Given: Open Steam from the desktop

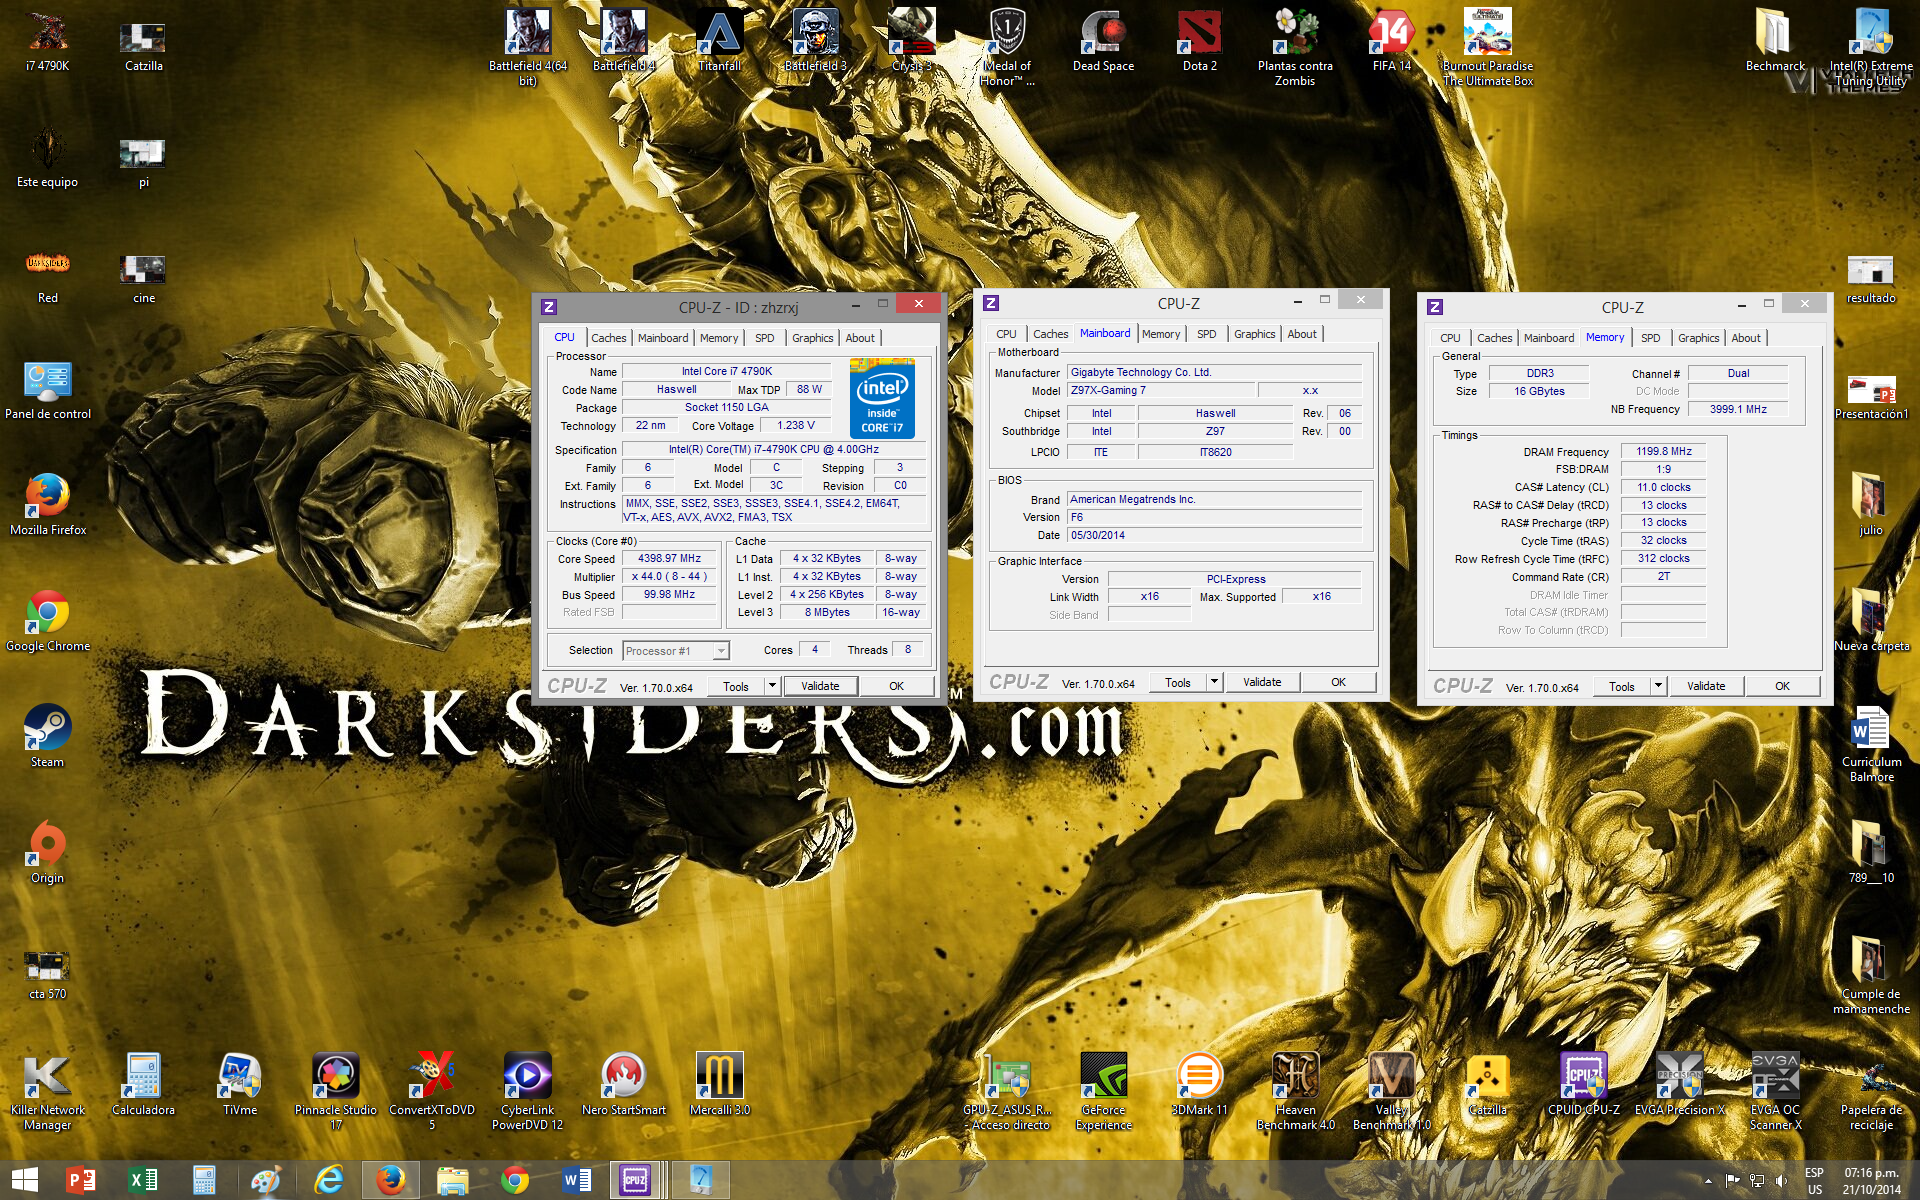Looking at the screenshot, I should 47,736.
